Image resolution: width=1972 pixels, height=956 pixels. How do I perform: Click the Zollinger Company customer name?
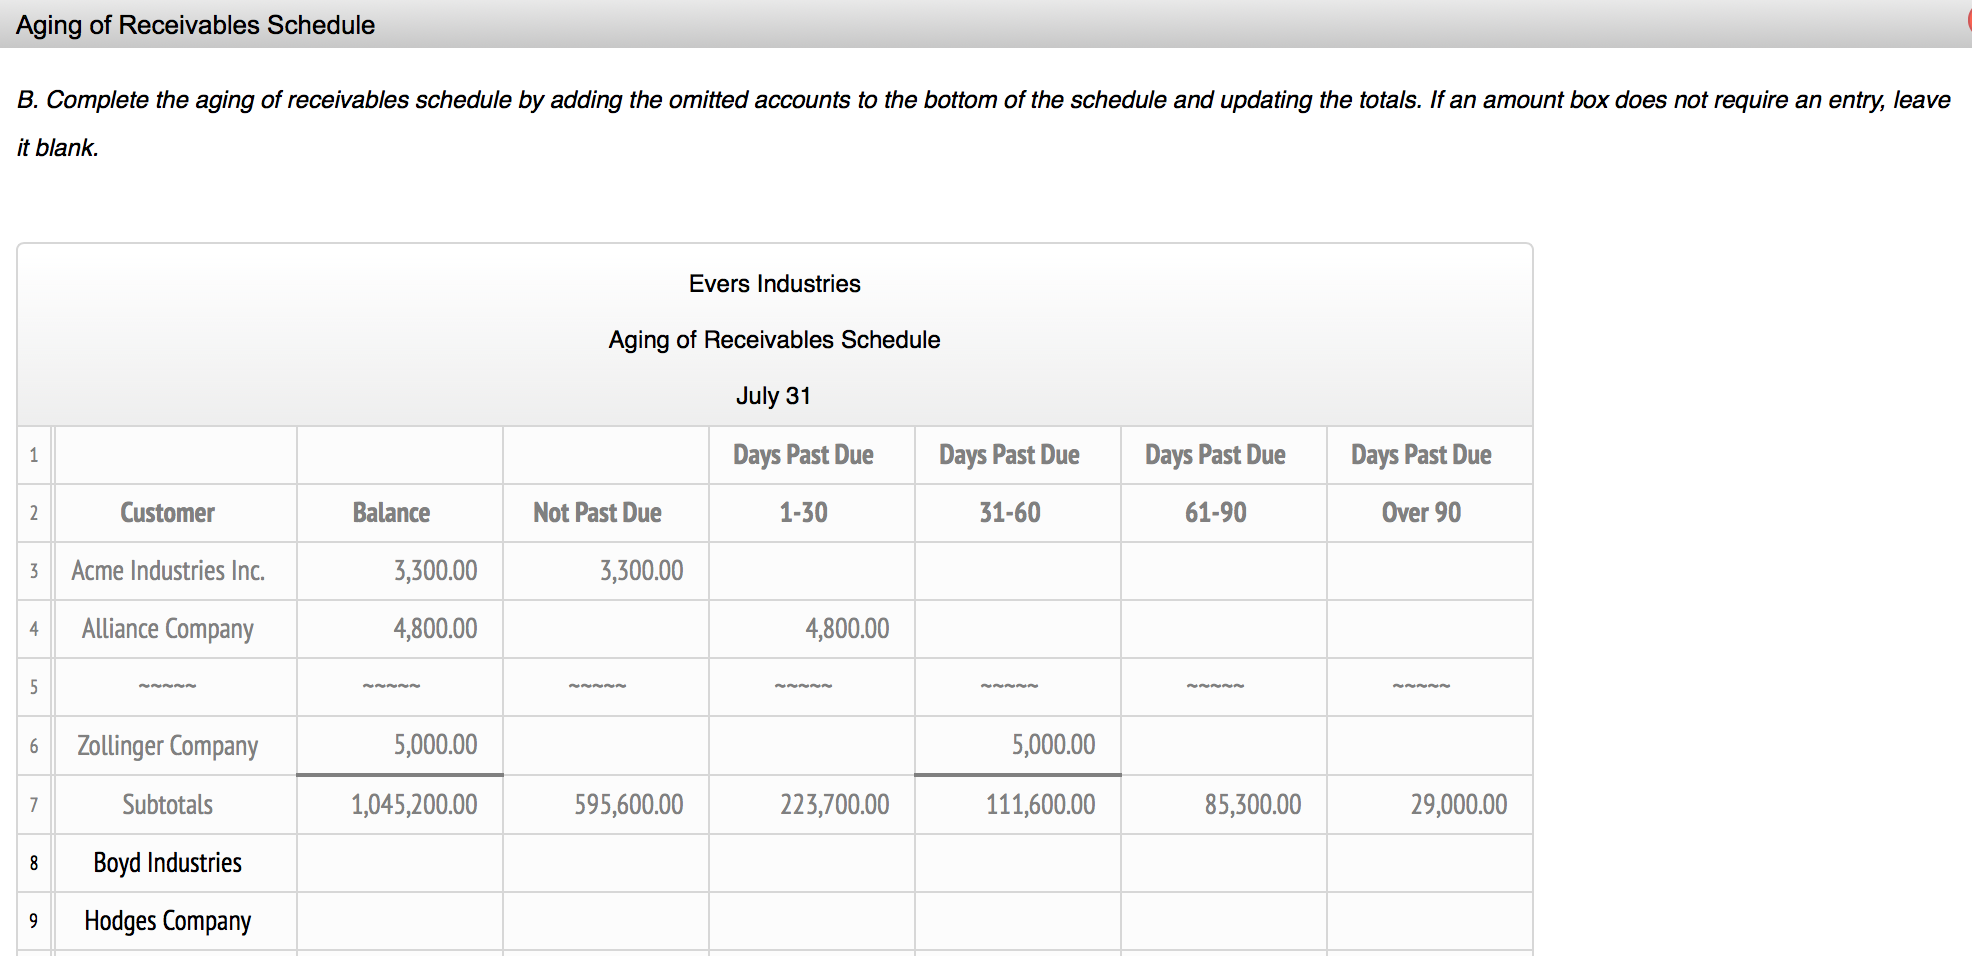coord(168,746)
